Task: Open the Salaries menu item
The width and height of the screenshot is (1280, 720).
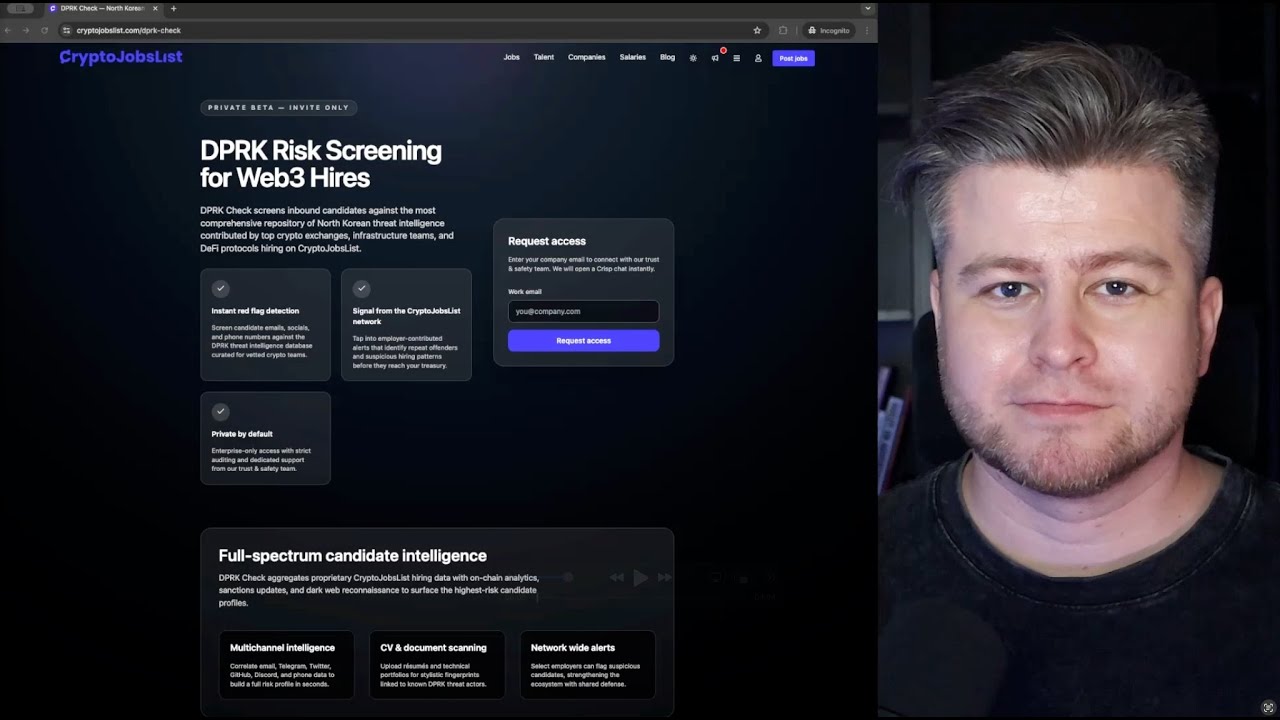Action: (x=632, y=57)
